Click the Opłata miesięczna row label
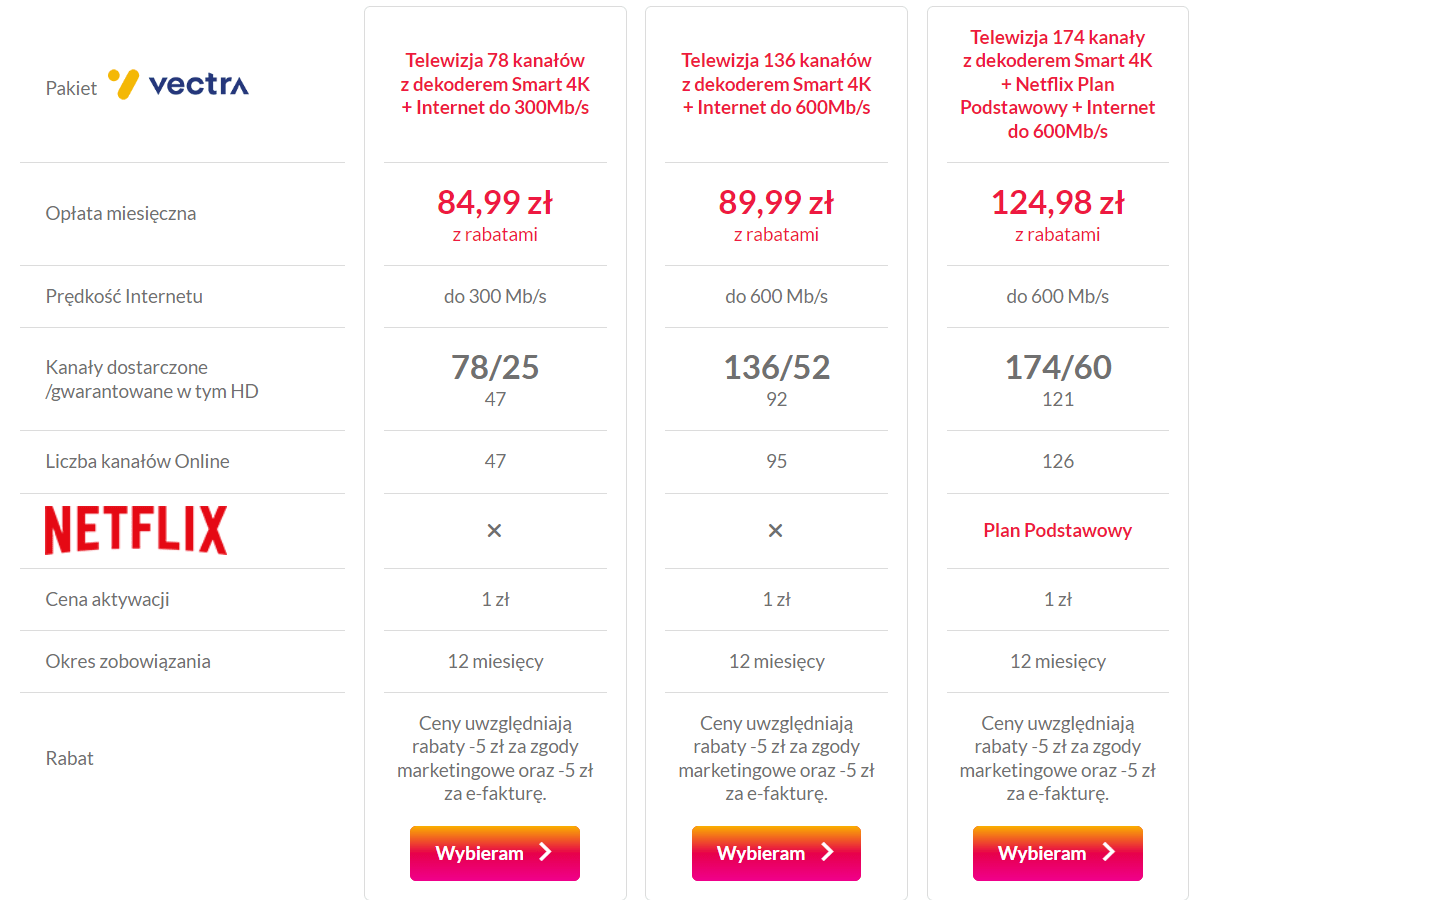The image size is (1442, 902). (x=121, y=214)
